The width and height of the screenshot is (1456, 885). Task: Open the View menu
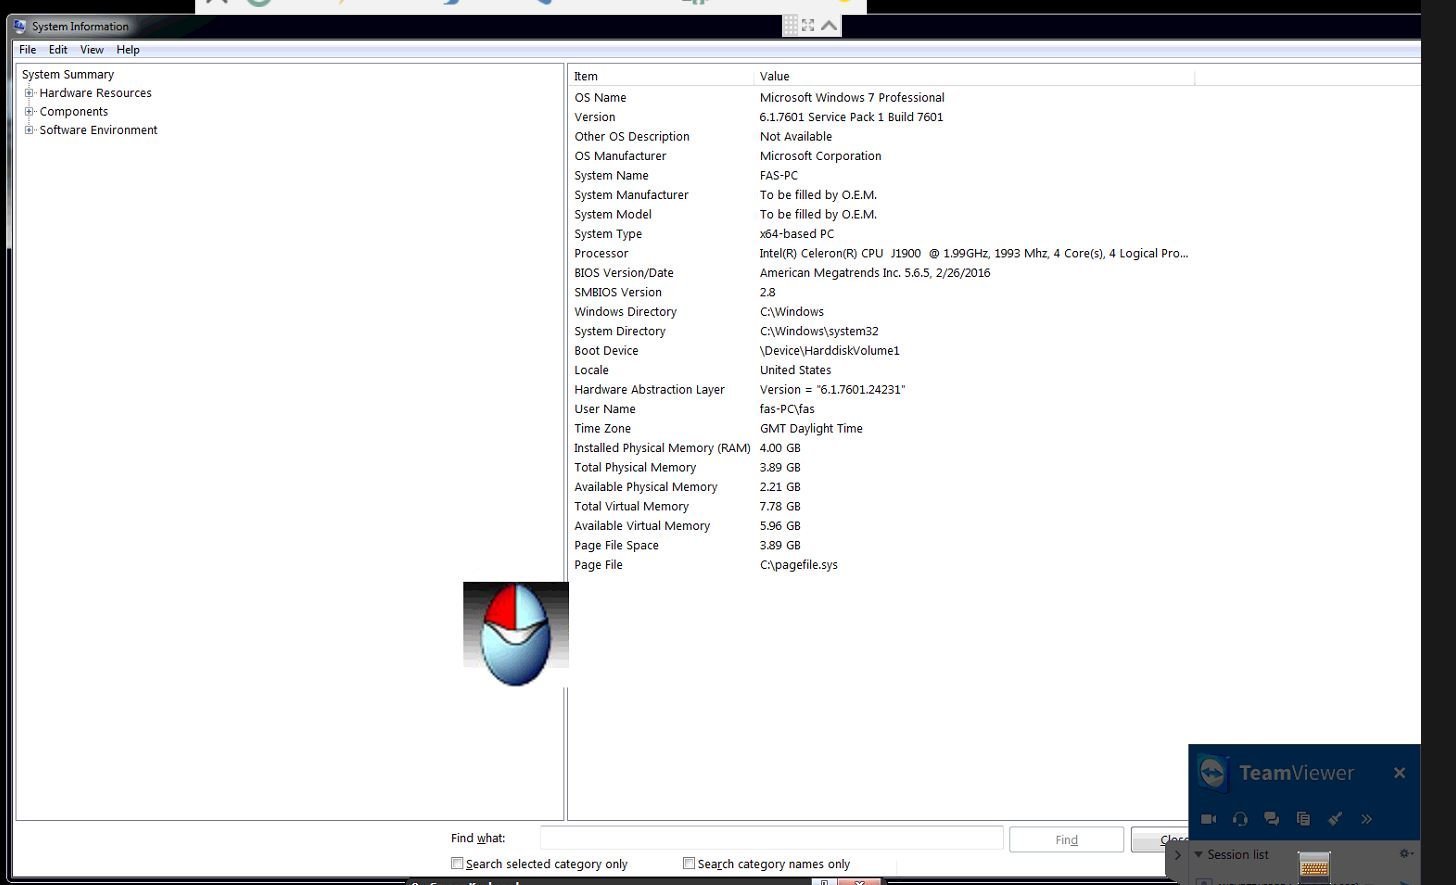click(92, 49)
